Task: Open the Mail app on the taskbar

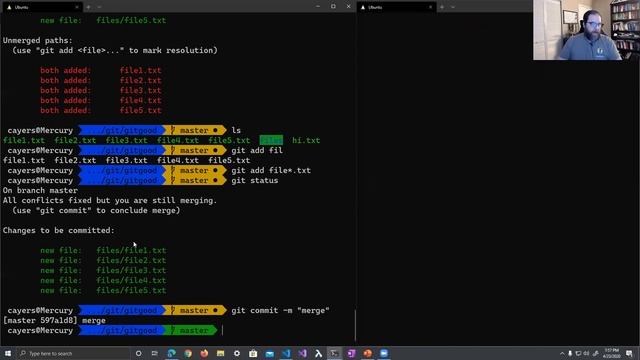Action: coord(269,353)
